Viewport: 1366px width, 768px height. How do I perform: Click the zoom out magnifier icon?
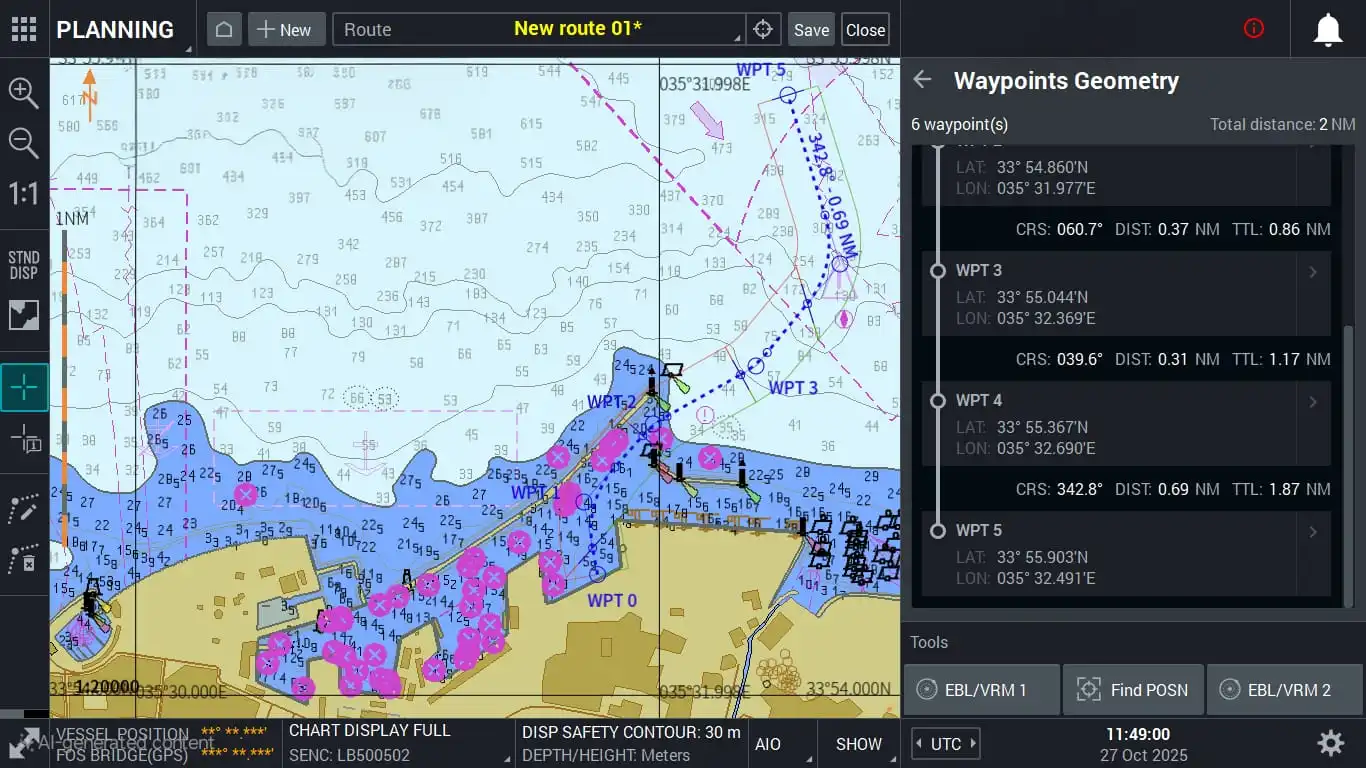pyautogui.click(x=24, y=143)
